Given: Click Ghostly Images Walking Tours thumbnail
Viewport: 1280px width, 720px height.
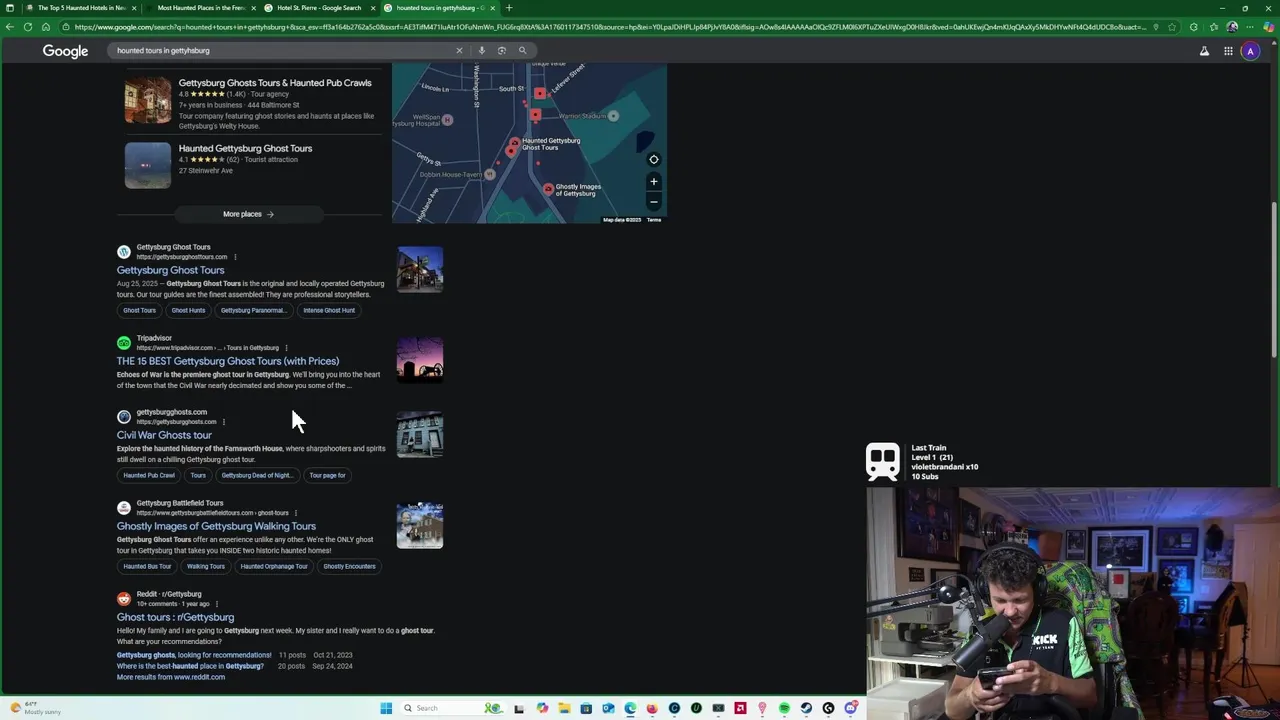Looking at the screenshot, I should tap(420, 526).
